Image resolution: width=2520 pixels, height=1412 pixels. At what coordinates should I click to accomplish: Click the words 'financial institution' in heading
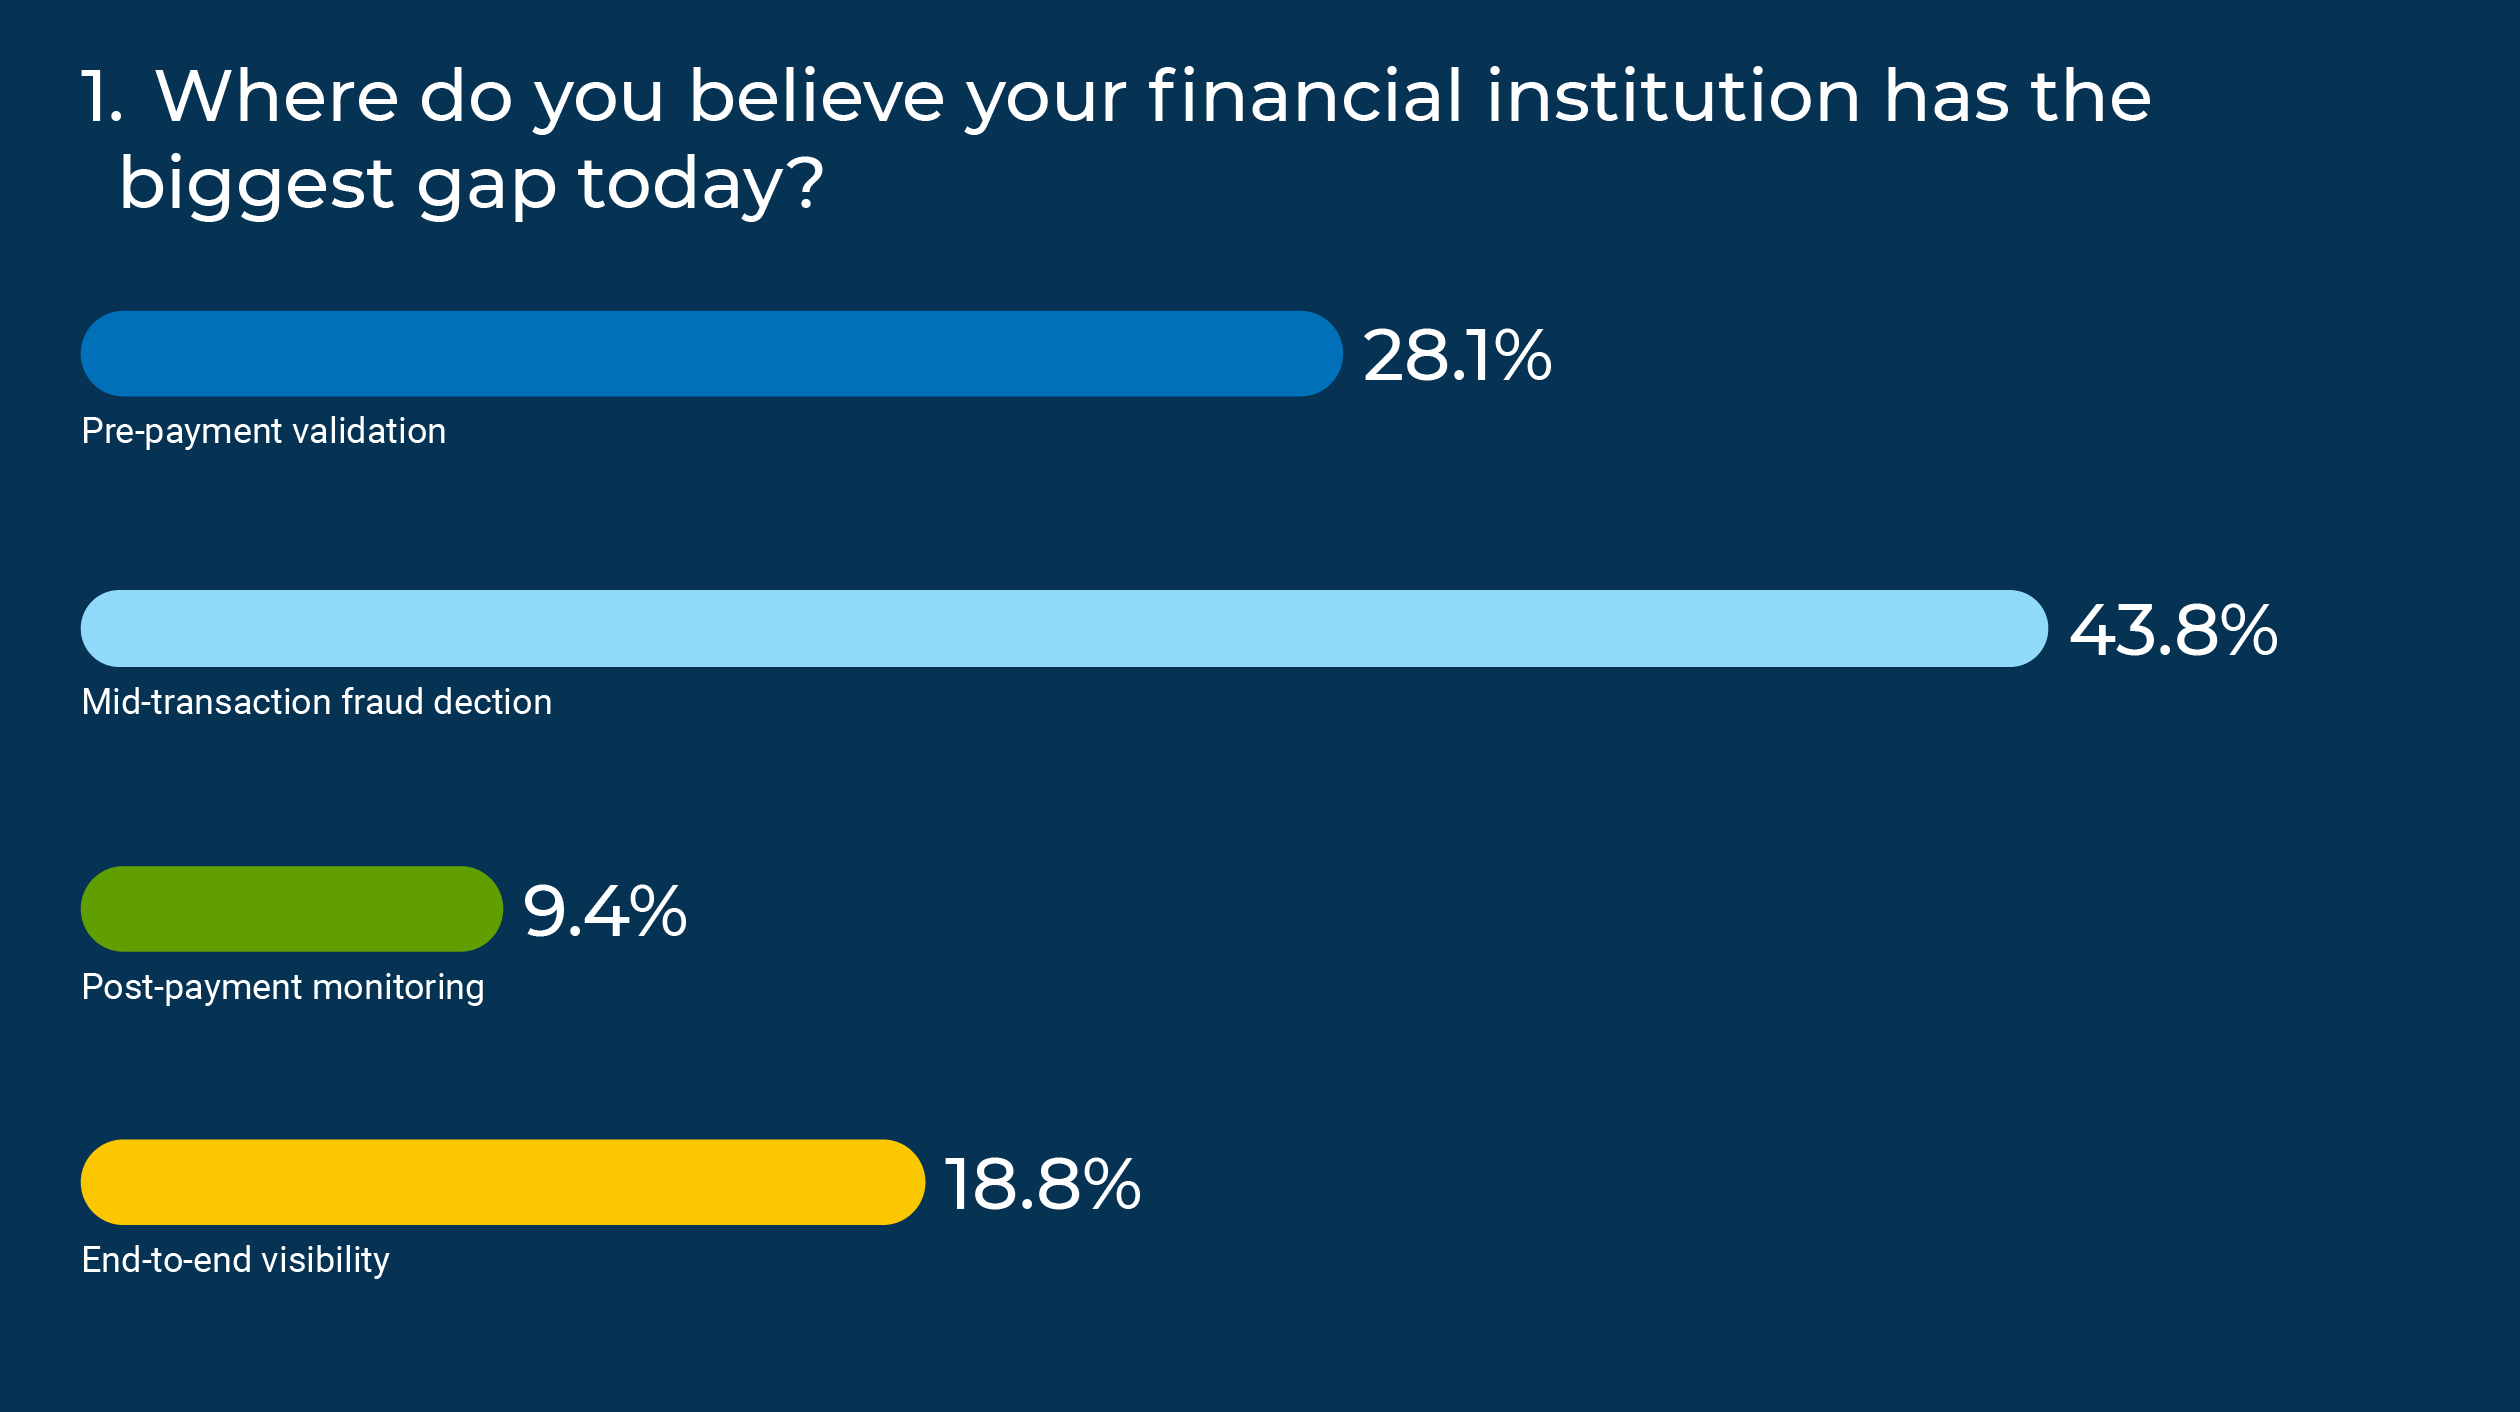click(1504, 97)
